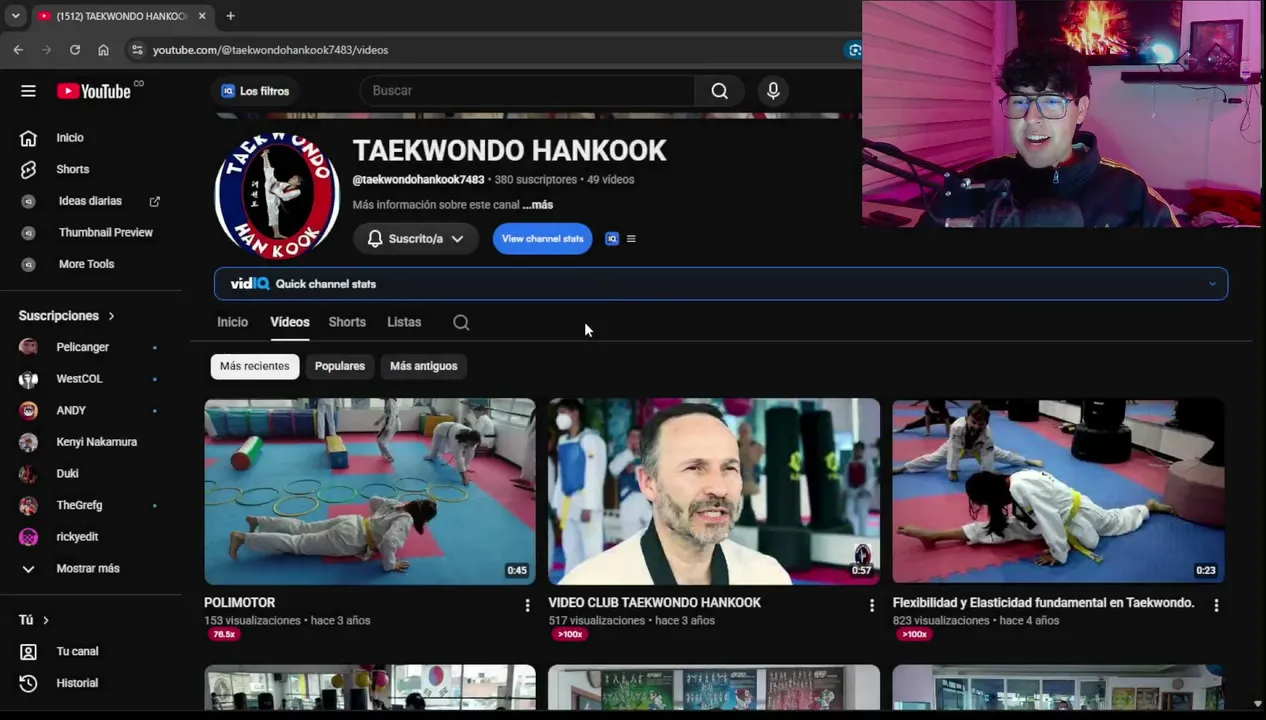
Task: Reload the page
Action: [x=75, y=49]
